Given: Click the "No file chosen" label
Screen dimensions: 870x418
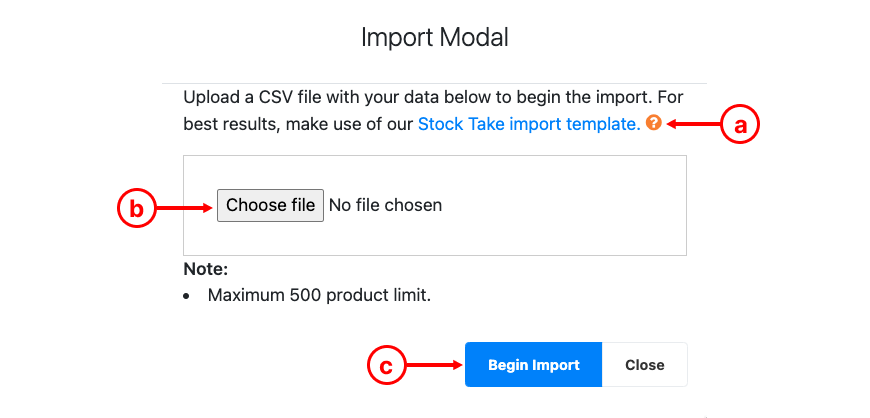Looking at the screenshot, I should coord(386,205).
